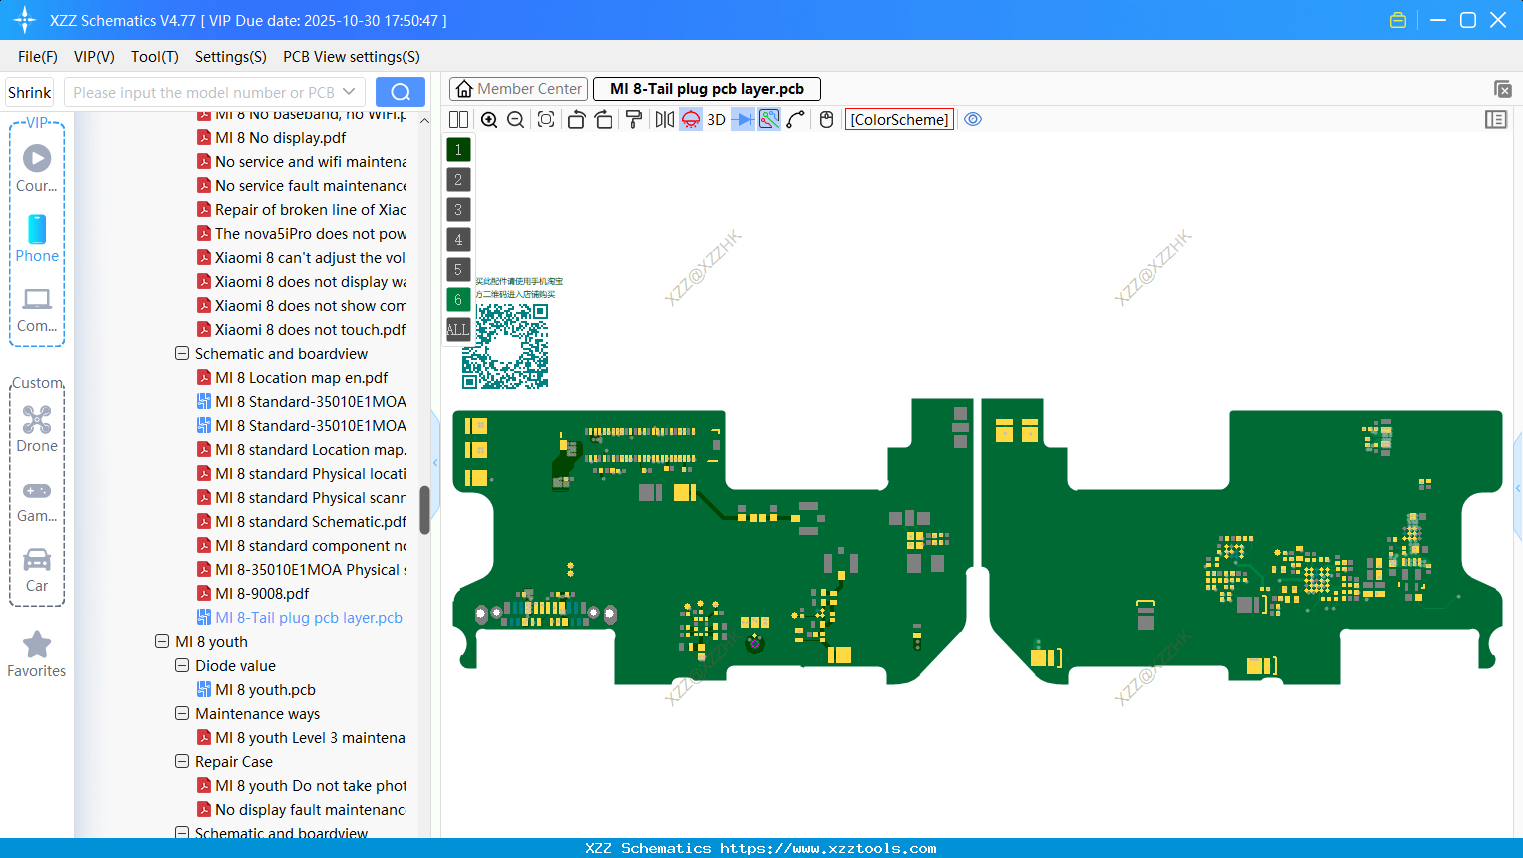
Task: Open the Settings(S) menu
Action: click(231, 57)
